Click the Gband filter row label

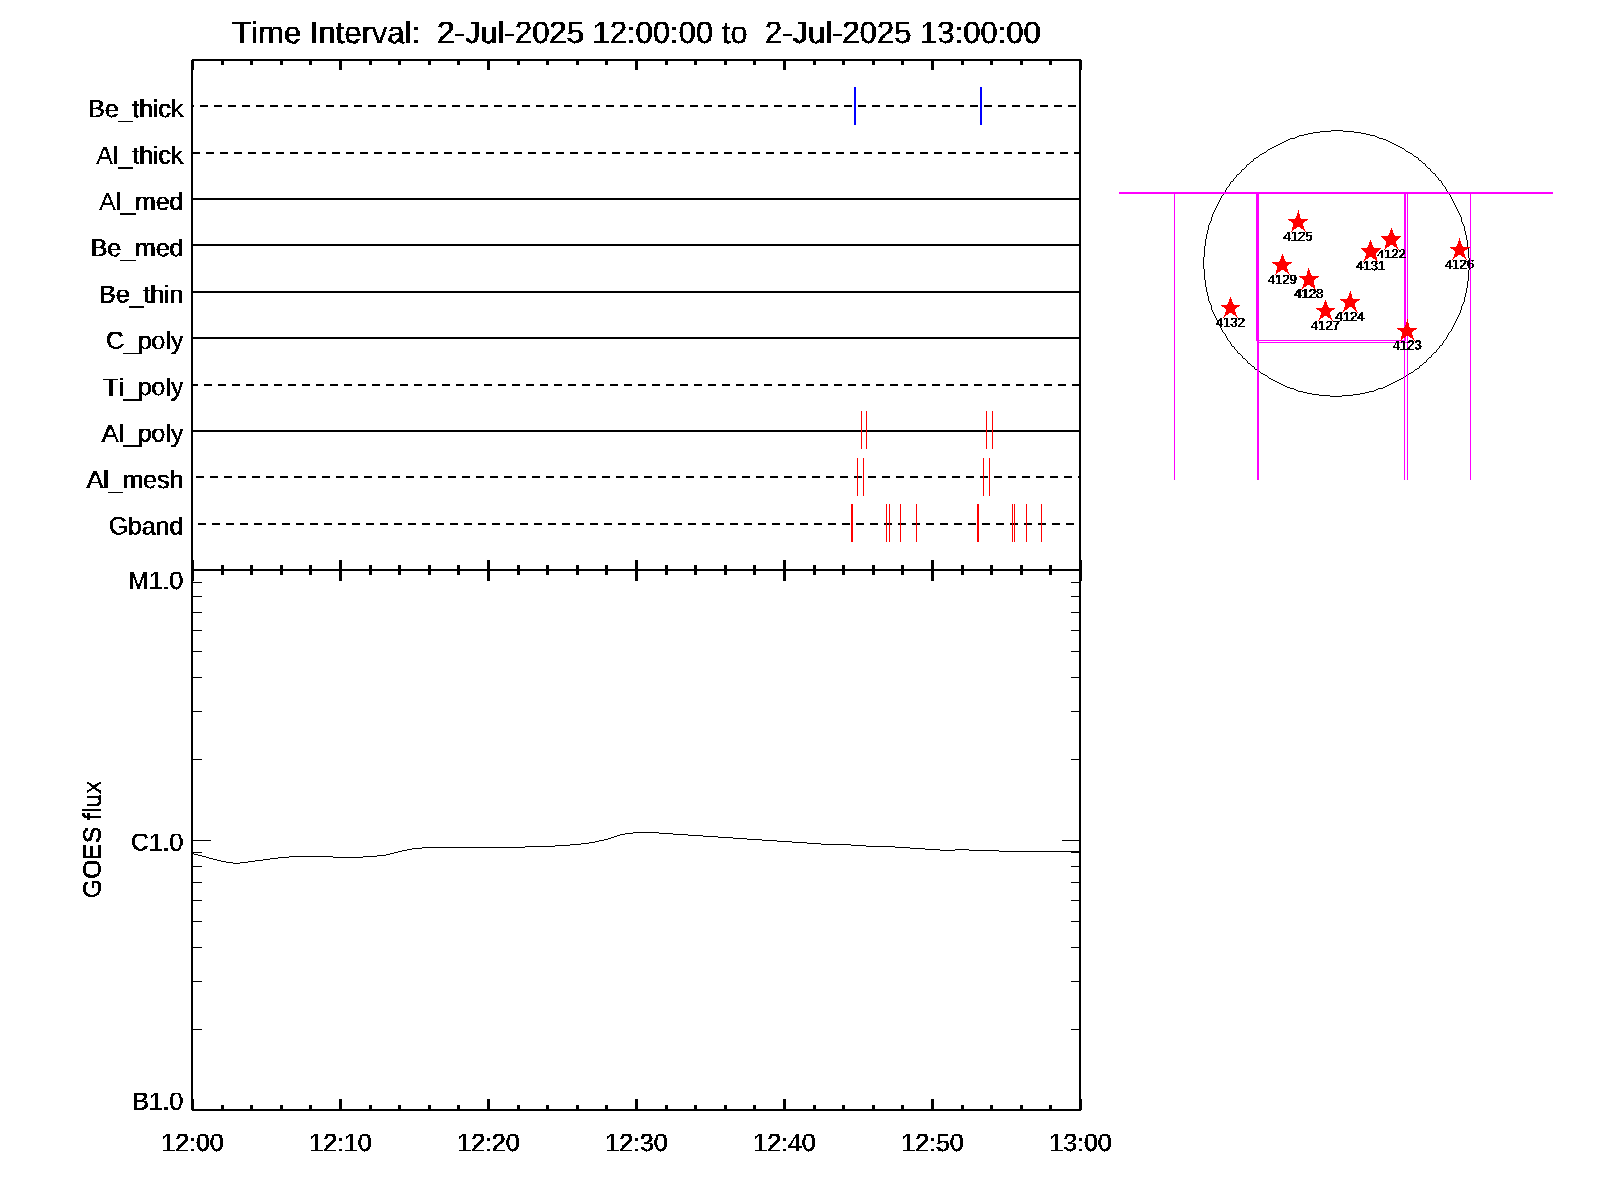pyautogui.click(x=146, y=526)
